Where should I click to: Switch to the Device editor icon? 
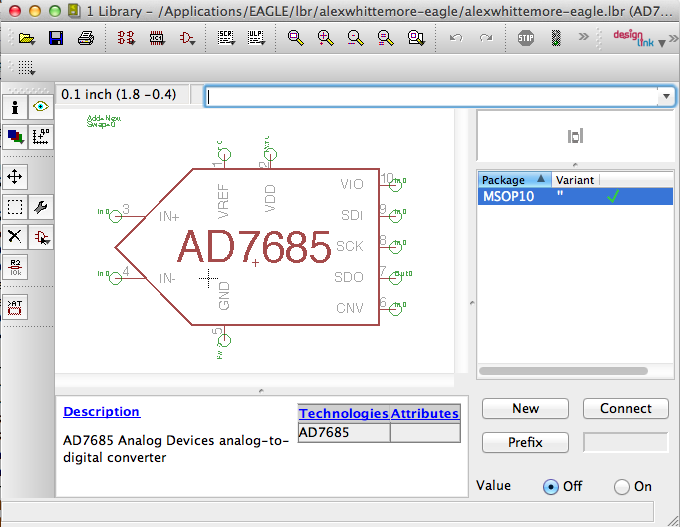[126, 38]
